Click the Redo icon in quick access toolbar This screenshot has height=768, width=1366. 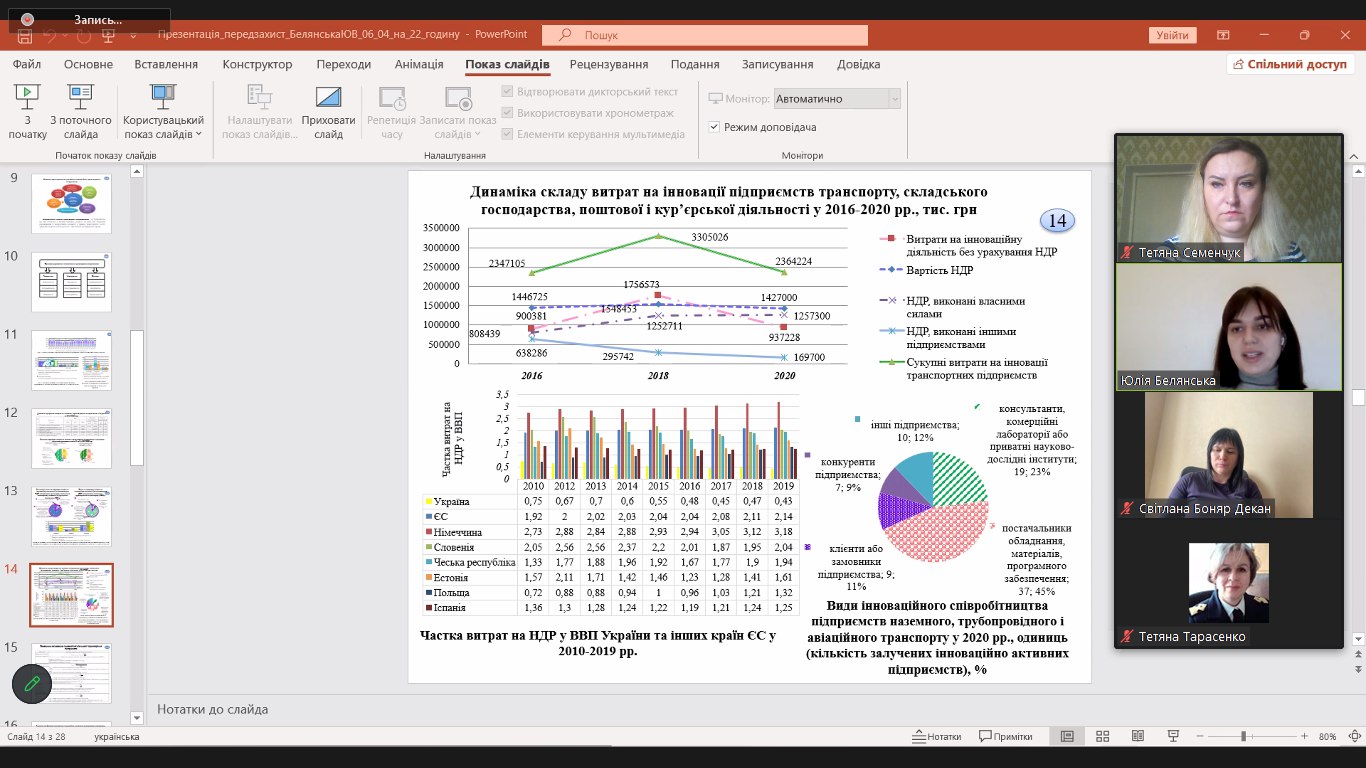[x=84, y=35]
